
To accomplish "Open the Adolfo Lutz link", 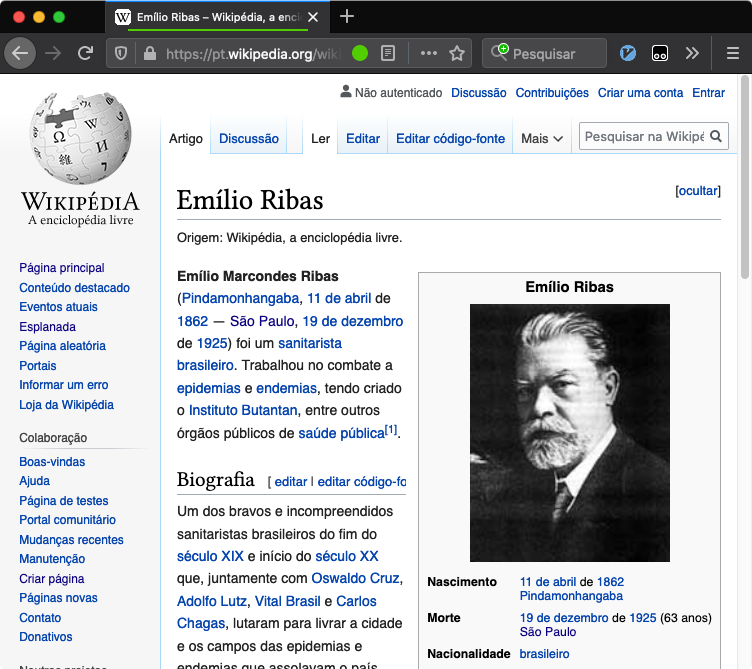I will [x=212, y=601].
